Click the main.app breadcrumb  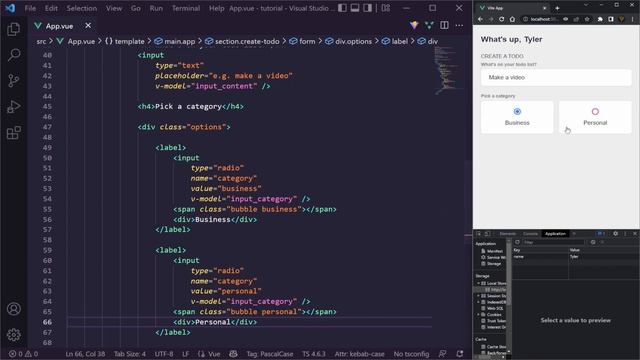pyautogui.click(x=175, y=41)
